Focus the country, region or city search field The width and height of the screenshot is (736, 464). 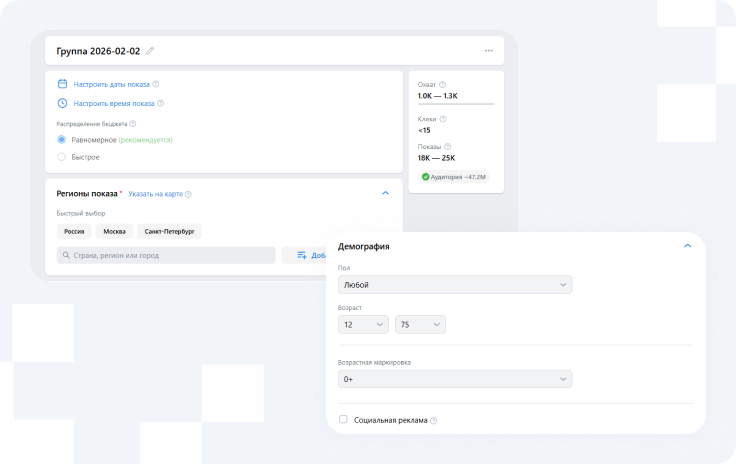(166, 255)
